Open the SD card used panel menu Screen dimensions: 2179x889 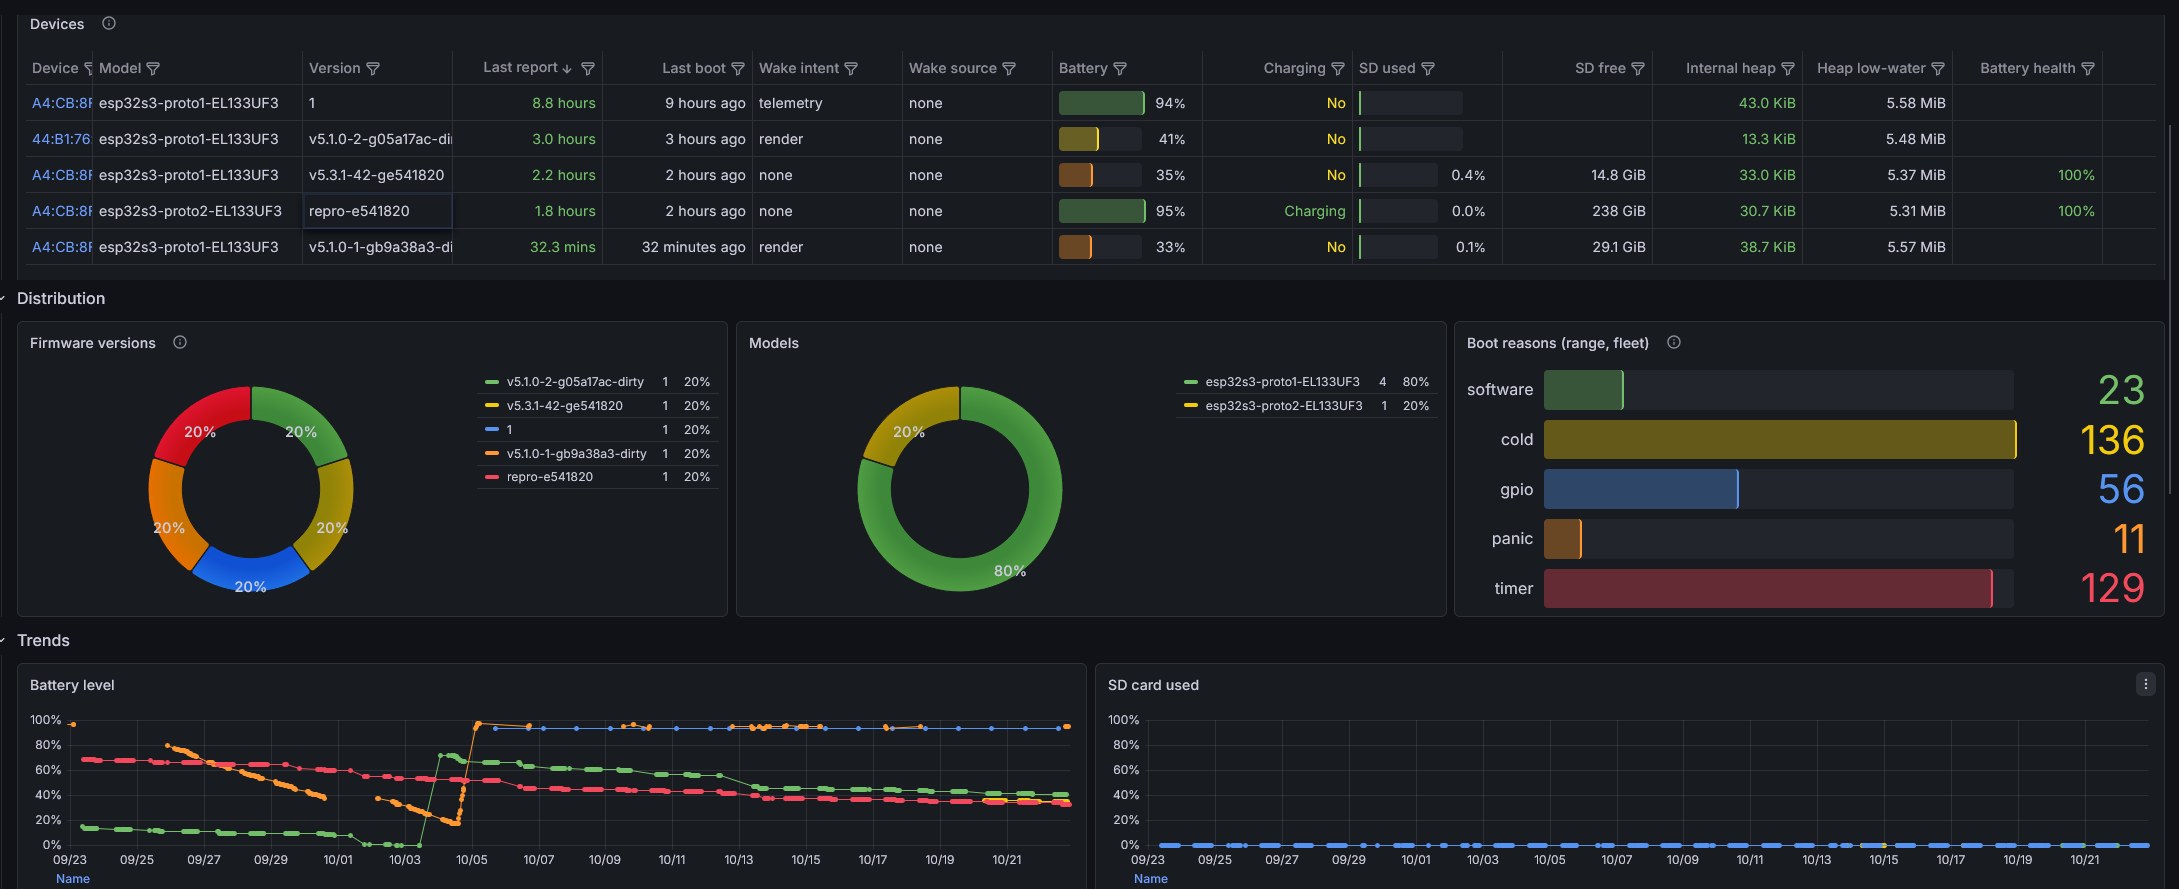pyautogui.click(x=2145, y=685)
